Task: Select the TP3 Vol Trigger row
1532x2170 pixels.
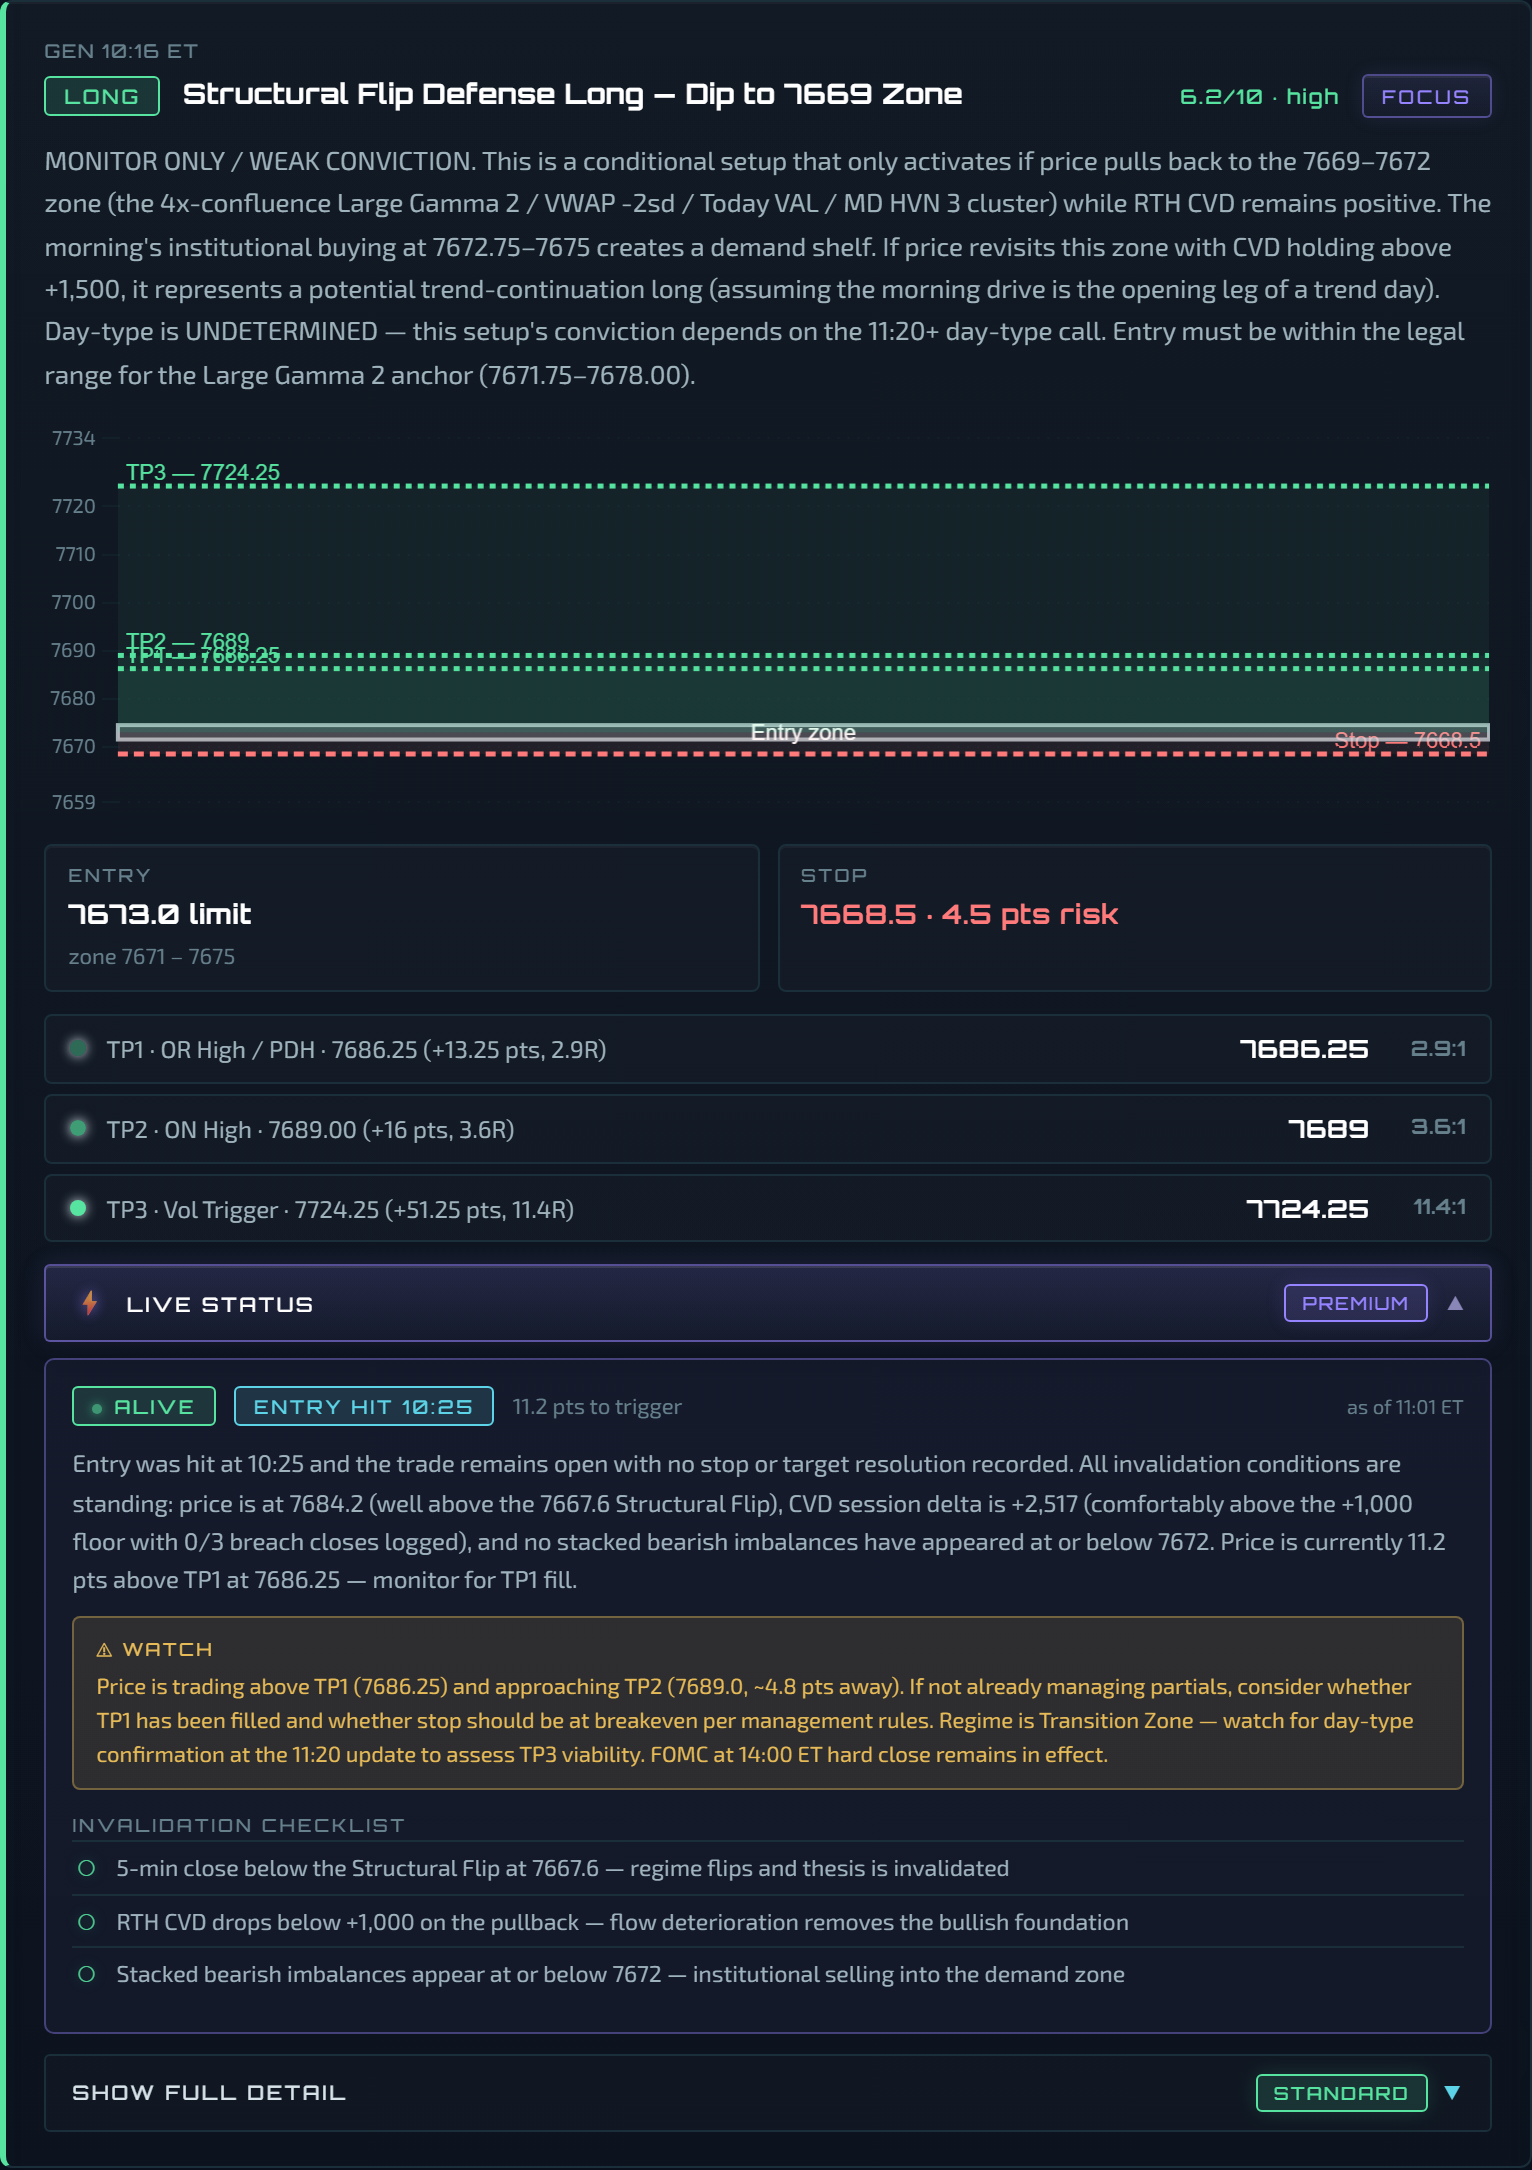Action: click(x=767, y=1209)
